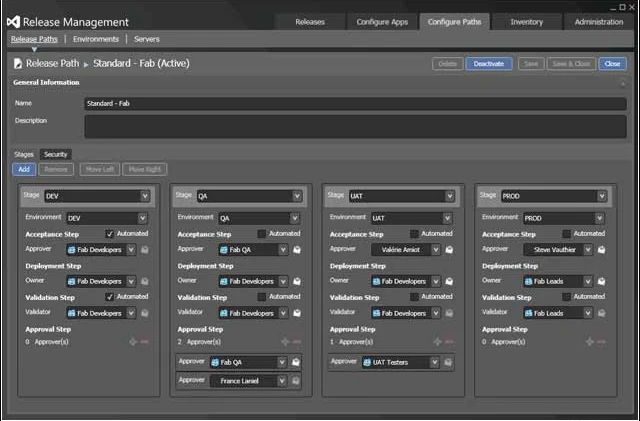
Task: Click the email icon beside QA Validator
Action: [x=297, y=313]
